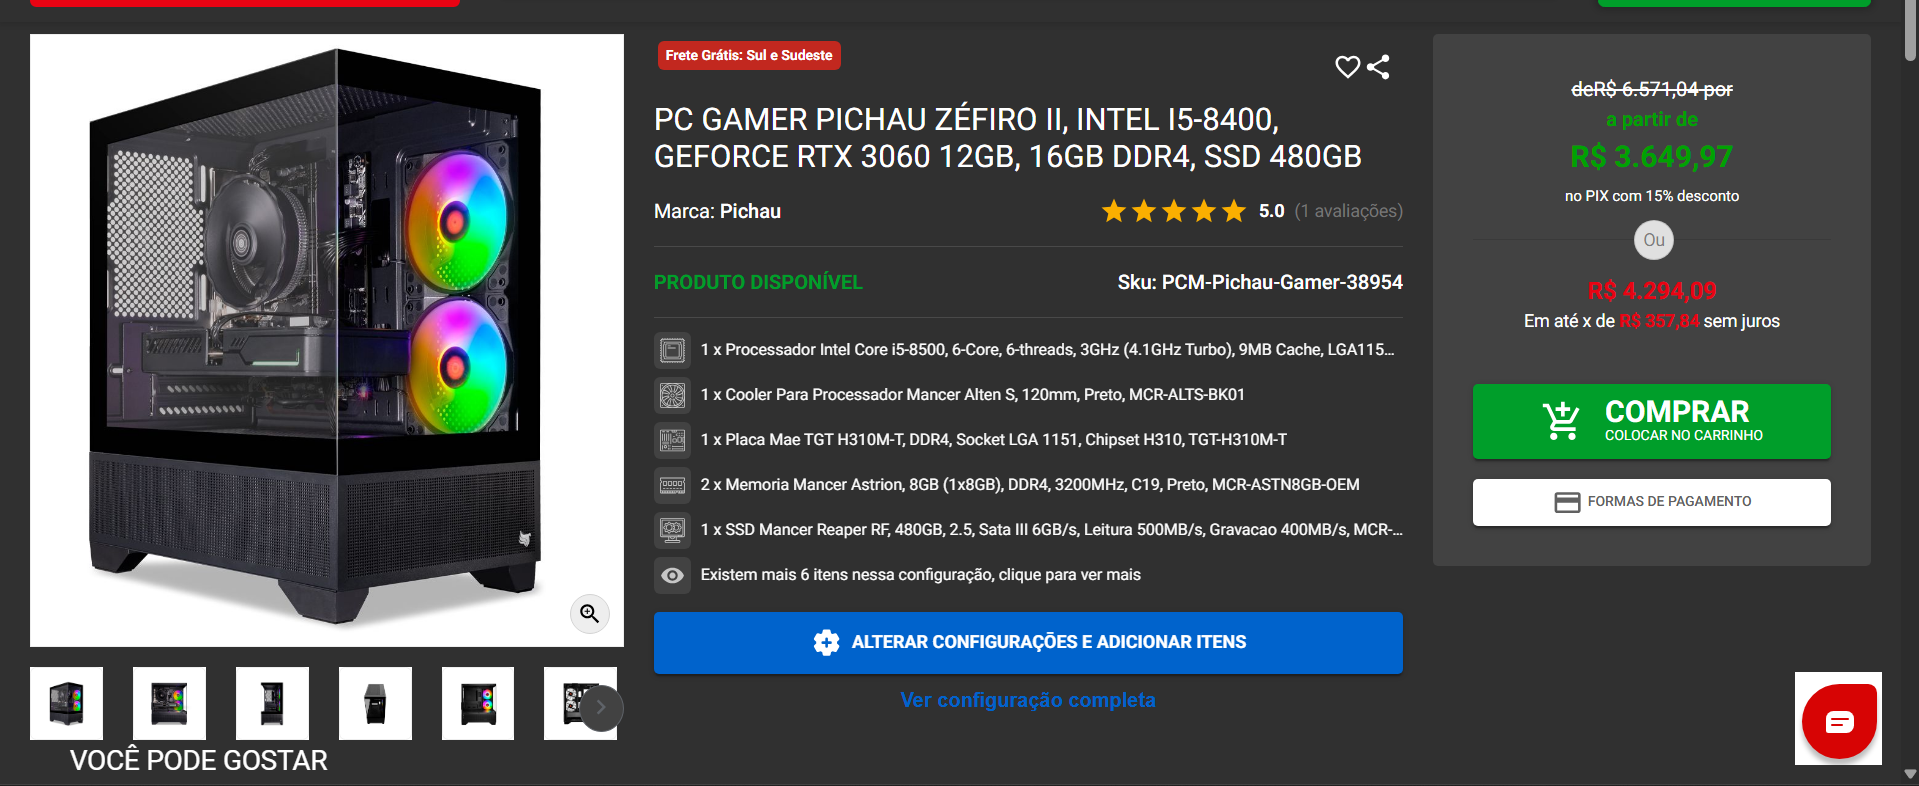Select the fifth product thumbnail

tap(478, 703)
